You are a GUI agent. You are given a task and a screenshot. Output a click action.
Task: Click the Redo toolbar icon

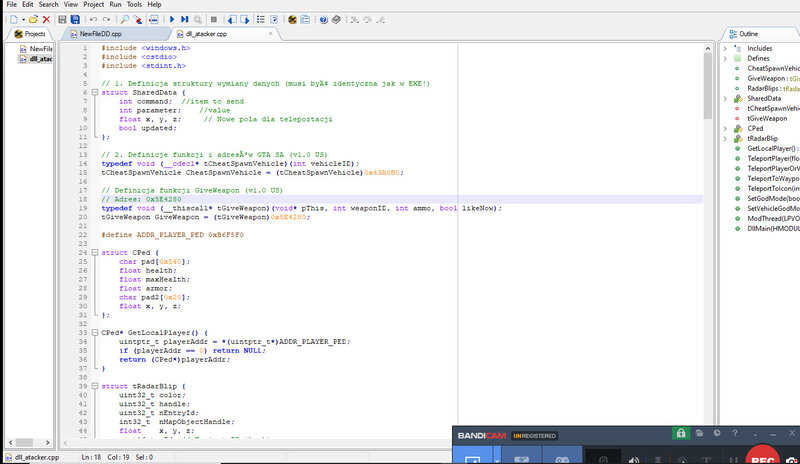tap(106, 19)
